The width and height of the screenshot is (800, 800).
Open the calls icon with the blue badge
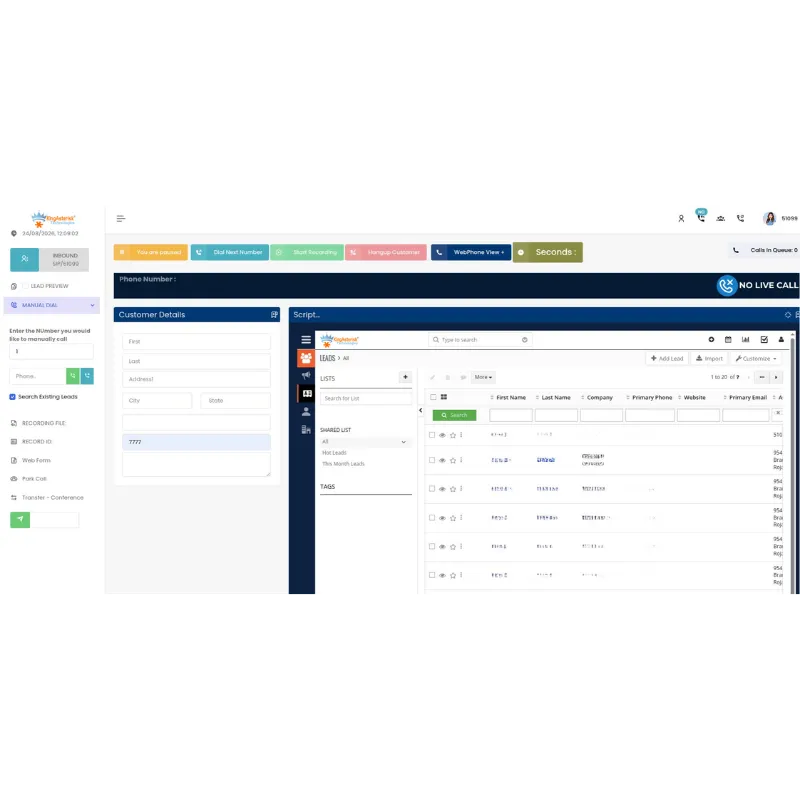point(701,216)
